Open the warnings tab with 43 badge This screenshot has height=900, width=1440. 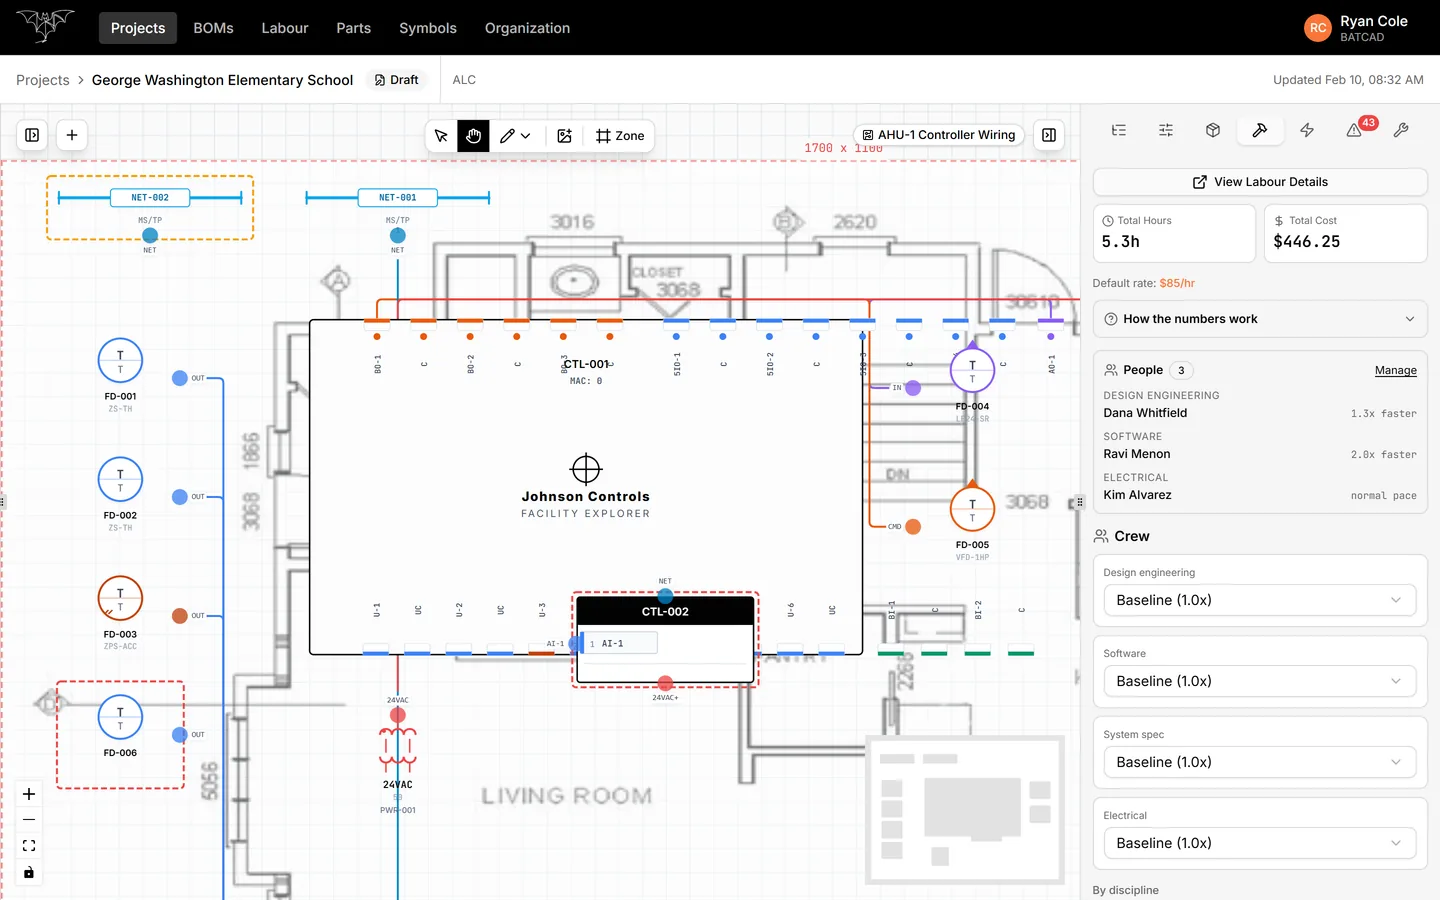[x=1356, y=129]
